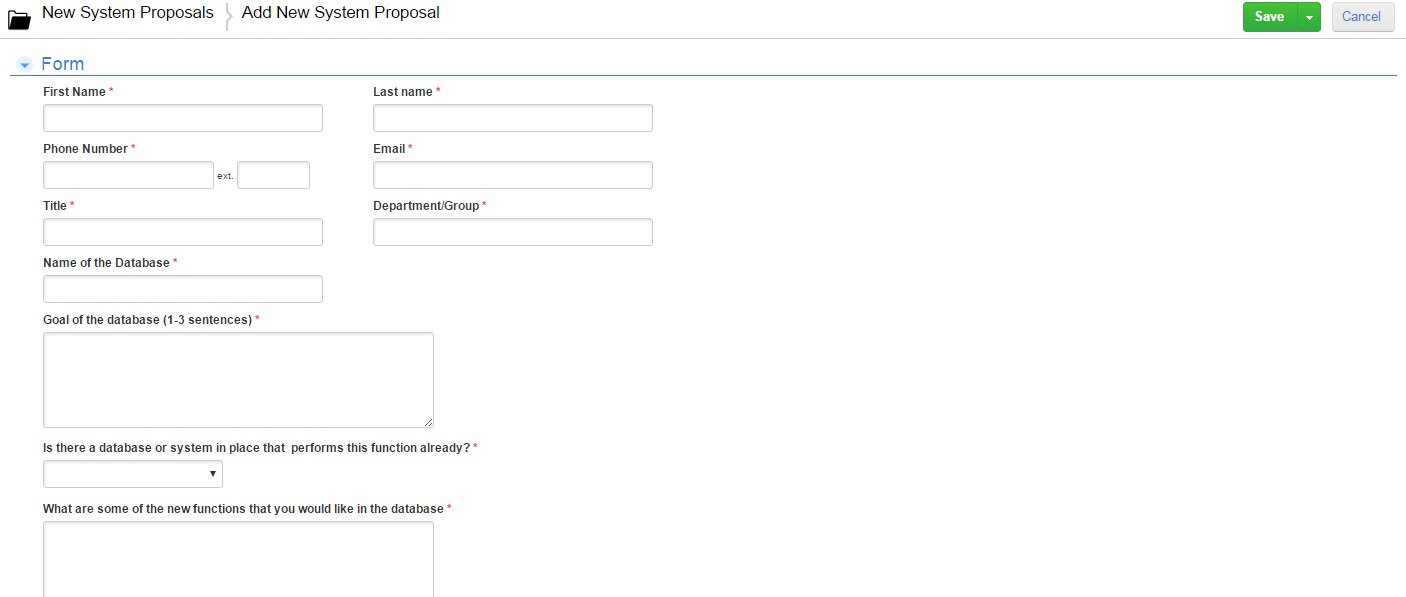Viewport: 1406px width, 597px height.
Task: Select the Email input box
Action: tap(513, 175)
